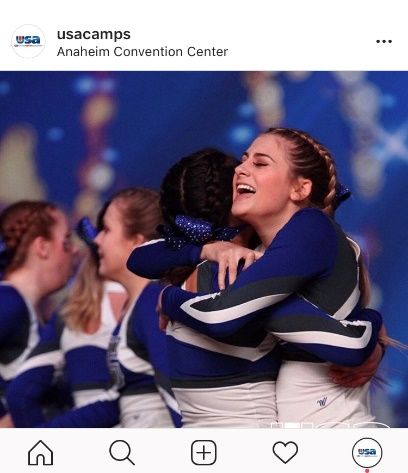Open the three-dot post options menu
Screen dimensions: 408x473
[384, 41]
